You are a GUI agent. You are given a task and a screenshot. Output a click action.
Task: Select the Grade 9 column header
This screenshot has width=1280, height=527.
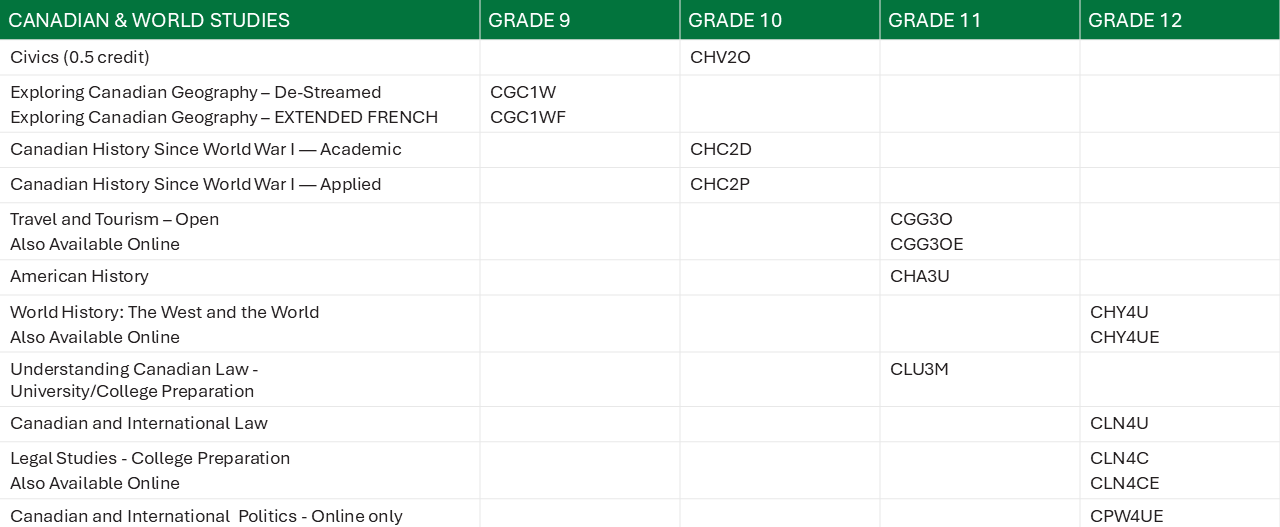529,20
